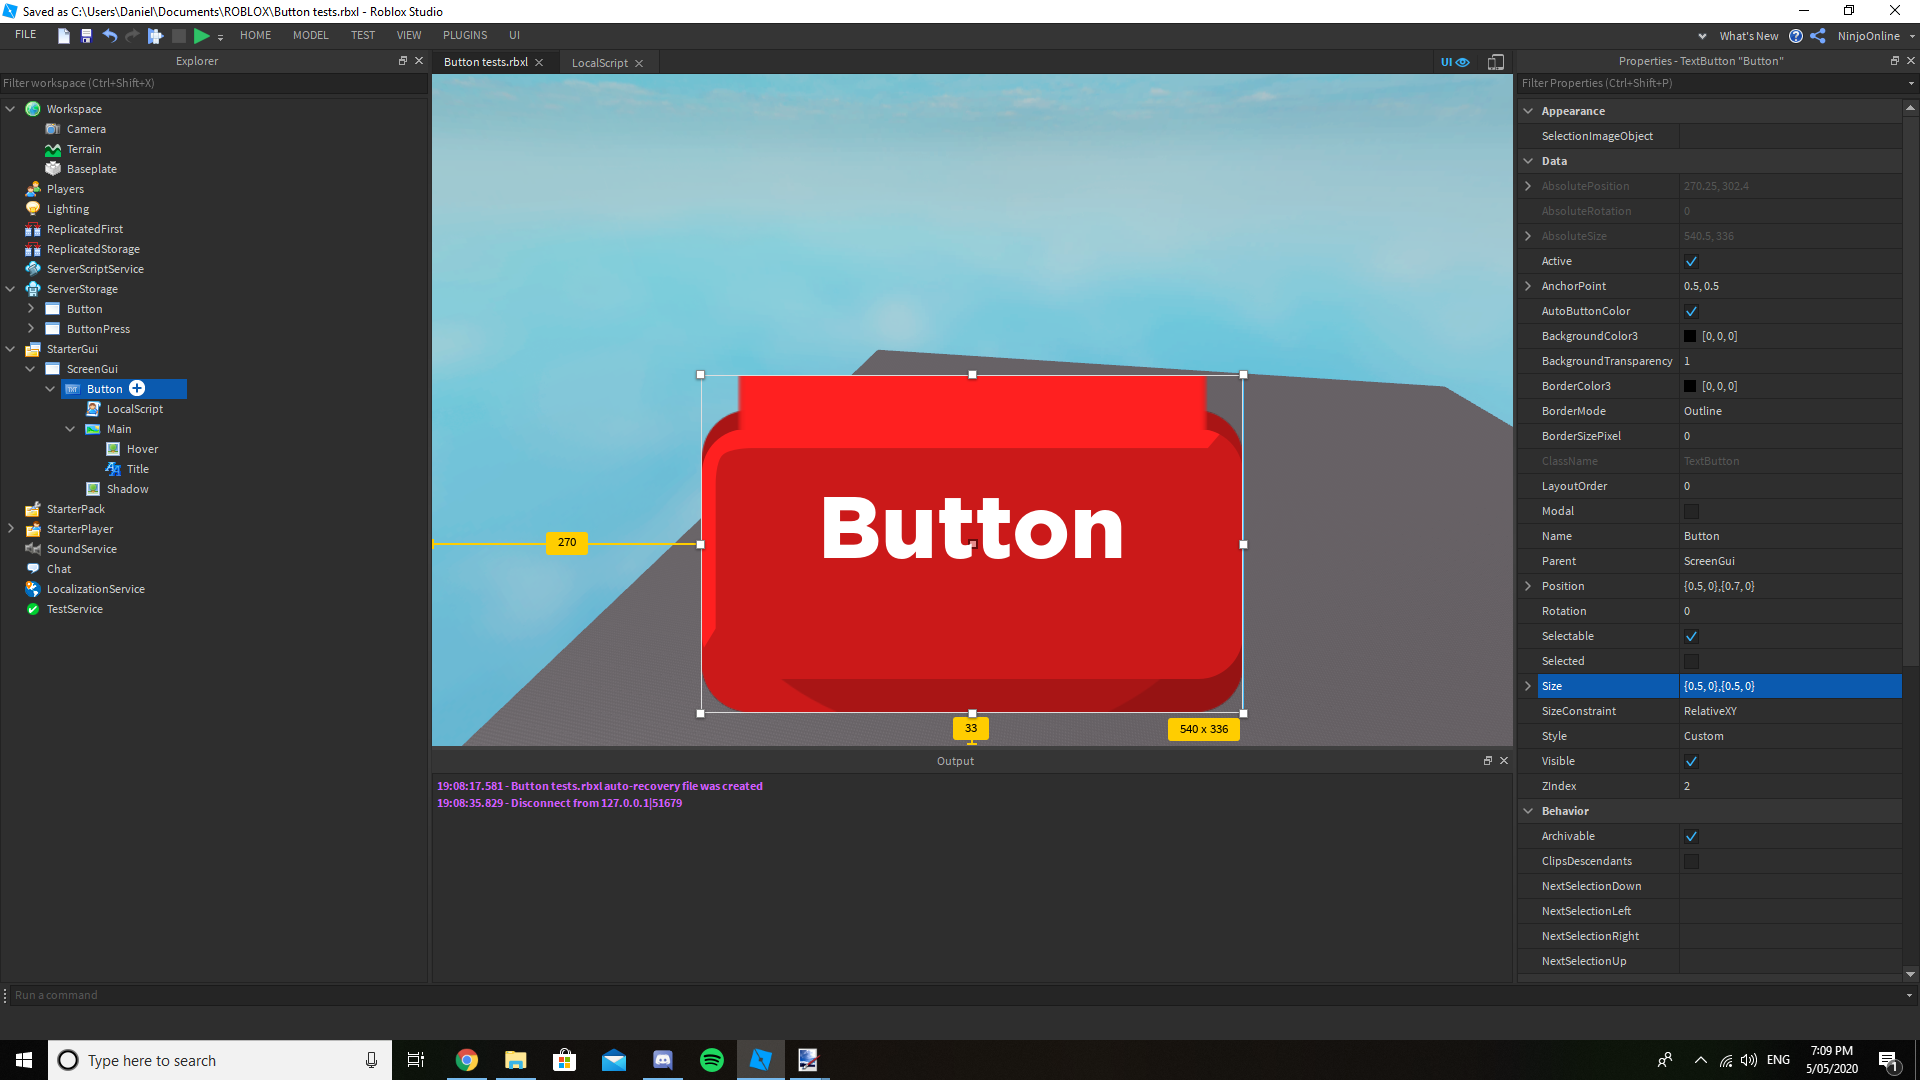
Task: Open Roblox Studio help question icon
Action: [1796, 36]
